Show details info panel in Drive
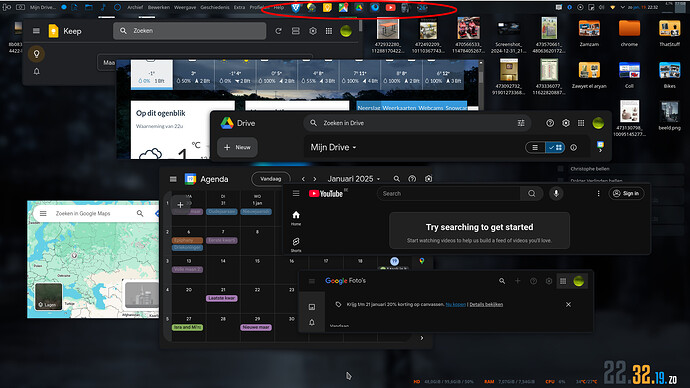 click(573, 147)
